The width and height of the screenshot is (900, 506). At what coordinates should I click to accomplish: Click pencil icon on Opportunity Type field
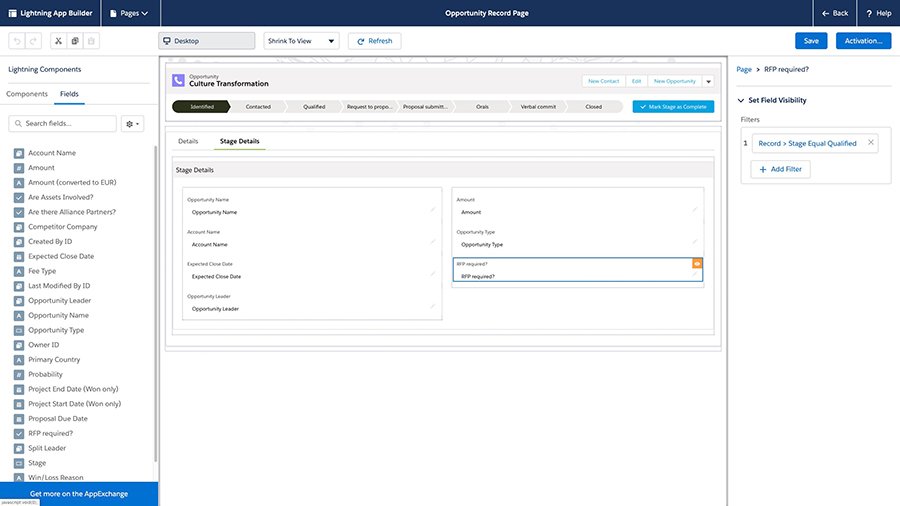[694, 241]
